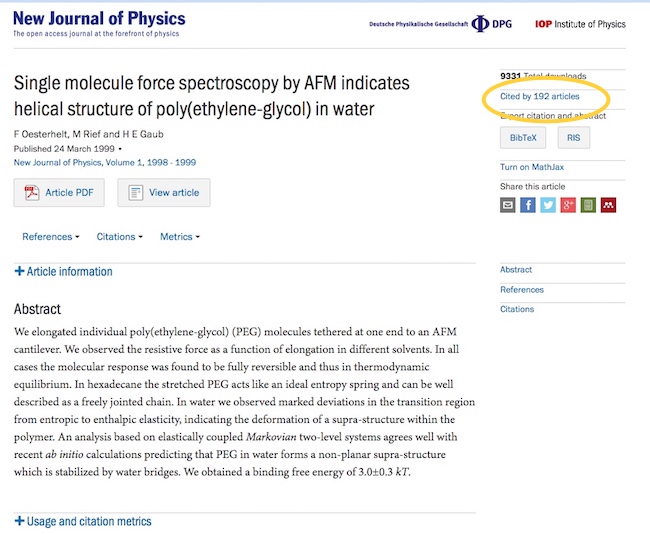The height and width of the screenshot is (534, 650).
Task: Jump to Abstract in sidebar navigation
Action: pos(516,270)
